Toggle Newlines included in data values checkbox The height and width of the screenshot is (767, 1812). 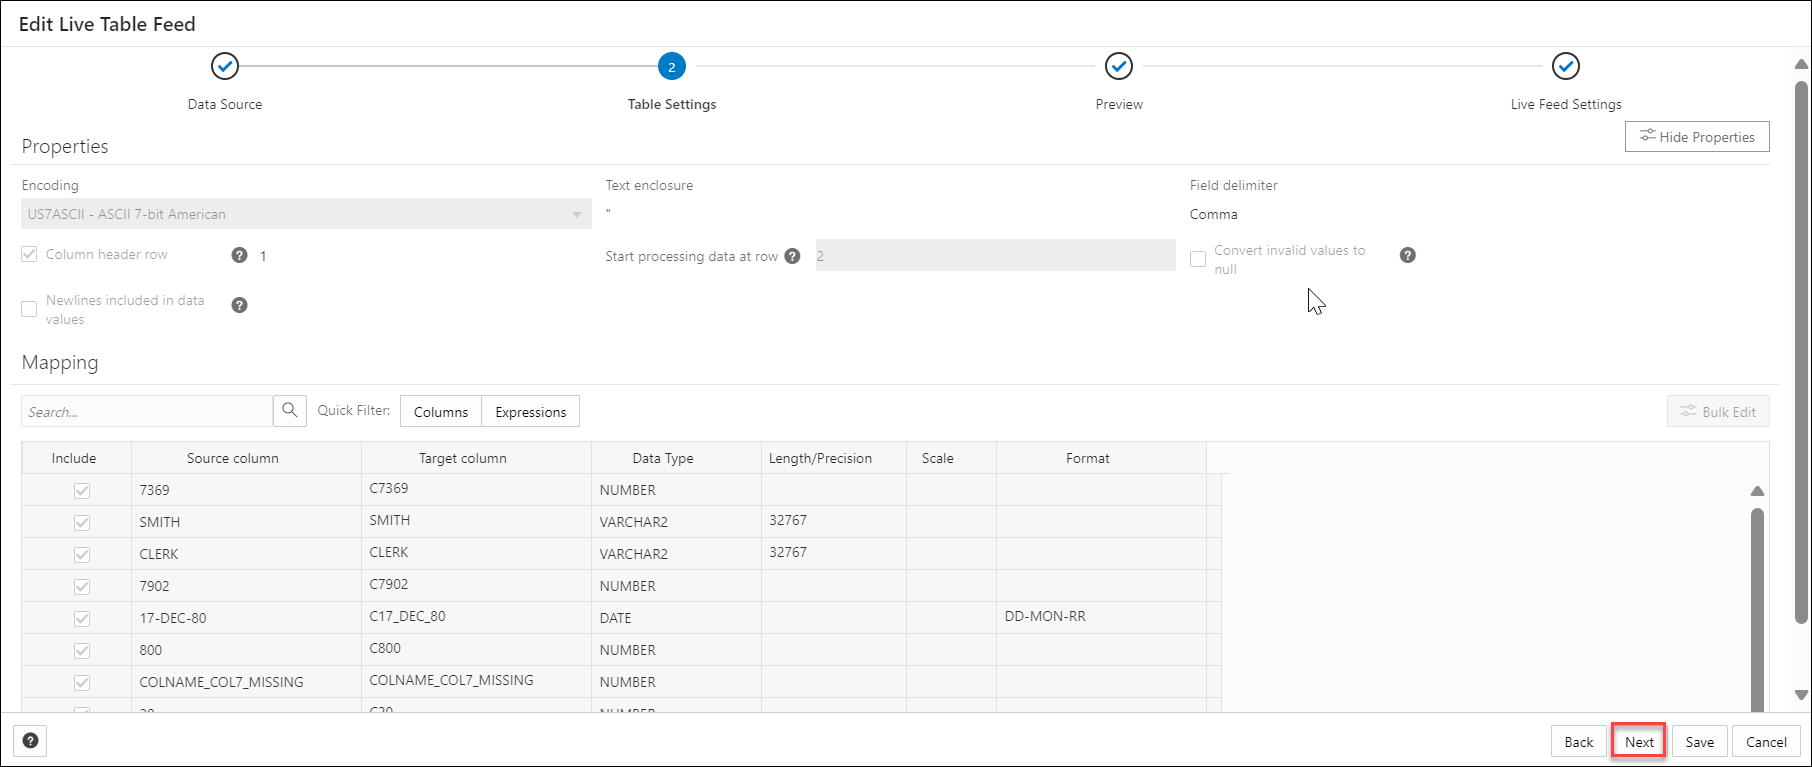coord(29,309)
